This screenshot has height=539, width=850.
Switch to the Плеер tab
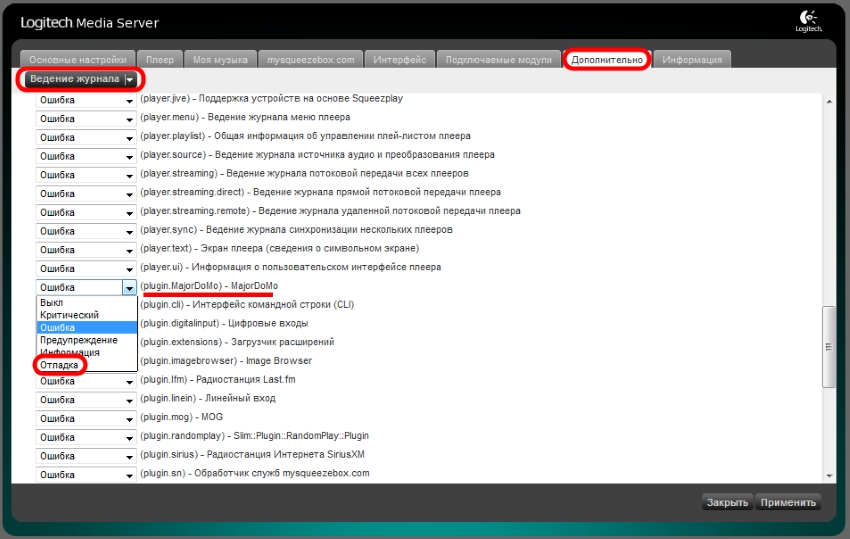coord(160,60)
